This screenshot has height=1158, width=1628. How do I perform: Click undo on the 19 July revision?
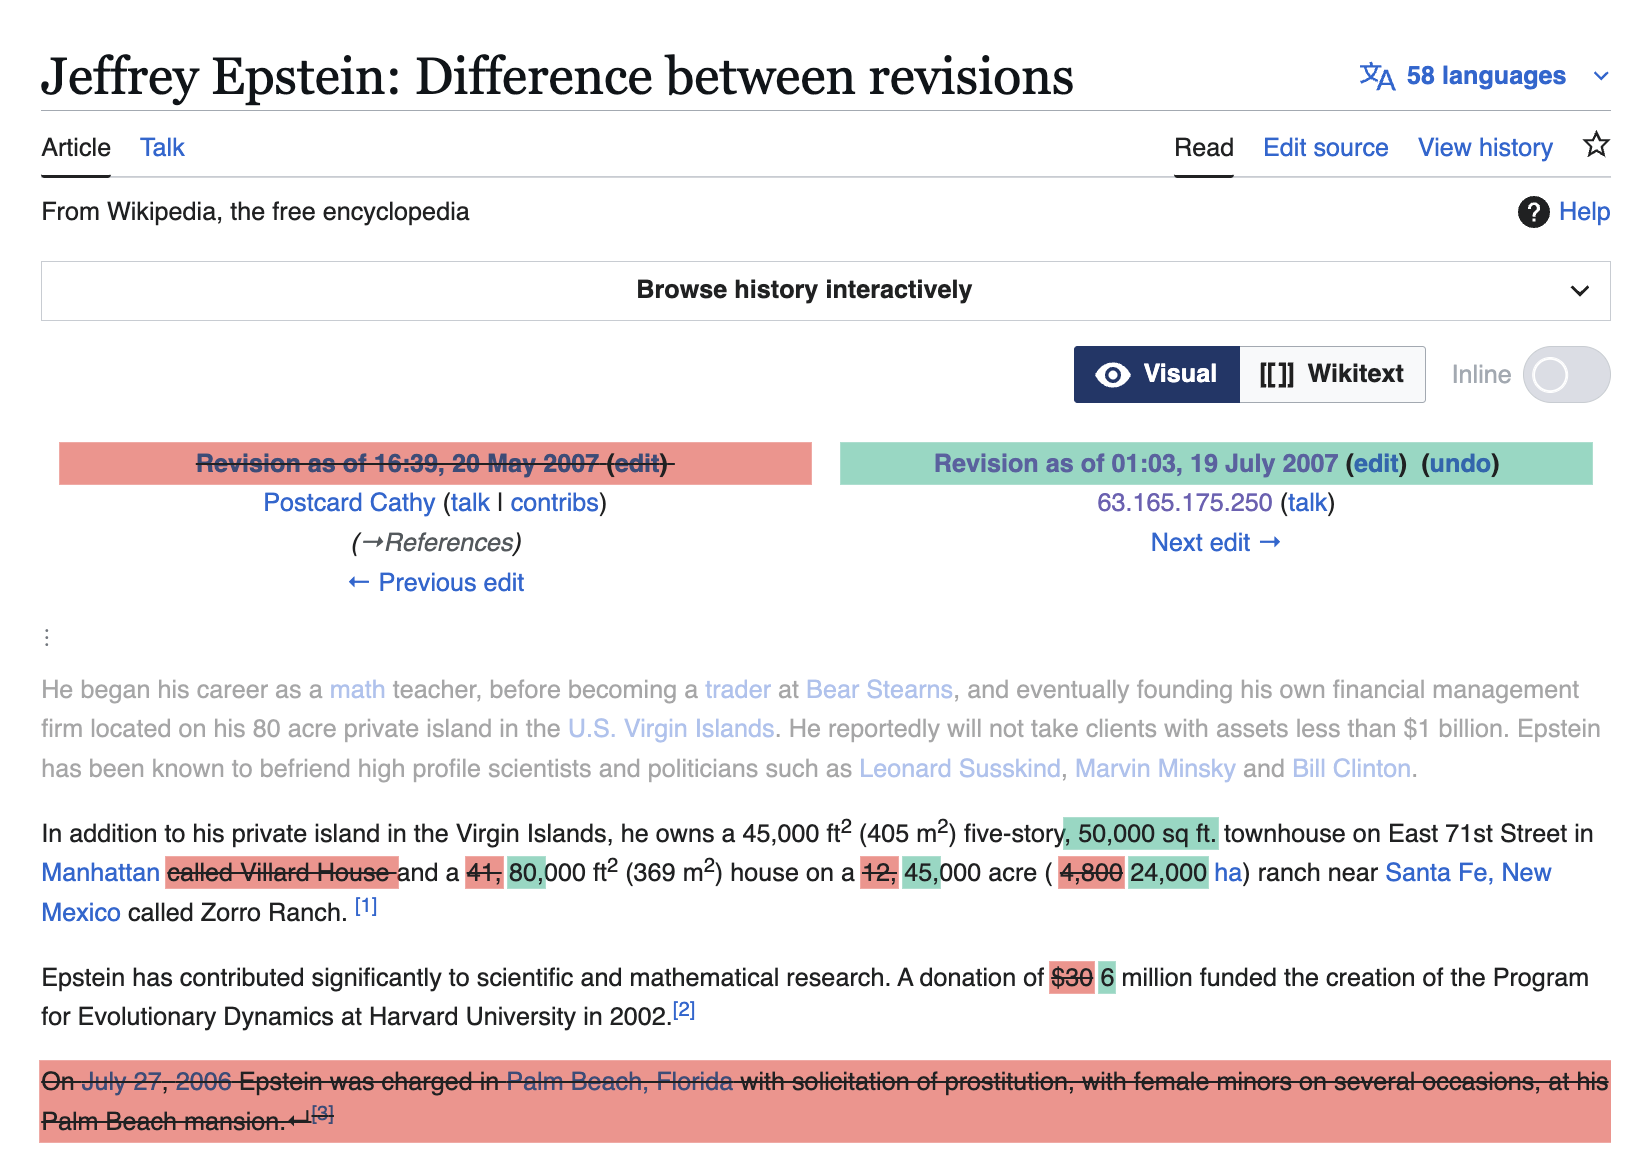tap(1460, 464)
